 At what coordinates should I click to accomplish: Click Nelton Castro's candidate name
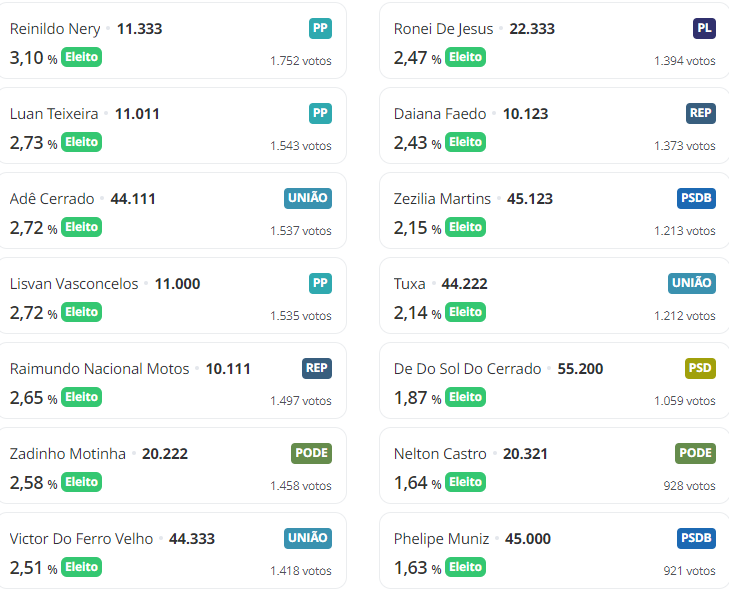pos(440,454)
